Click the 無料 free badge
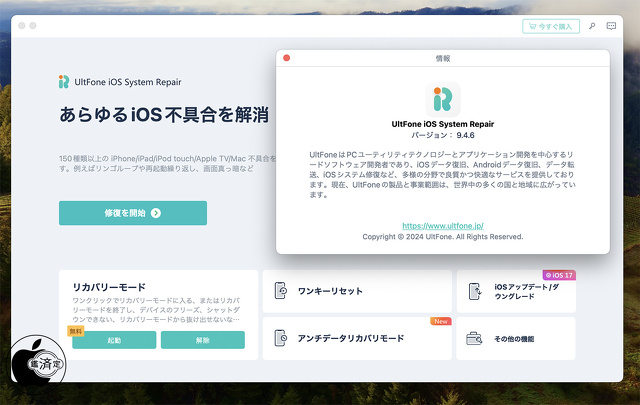 [76, 331]
